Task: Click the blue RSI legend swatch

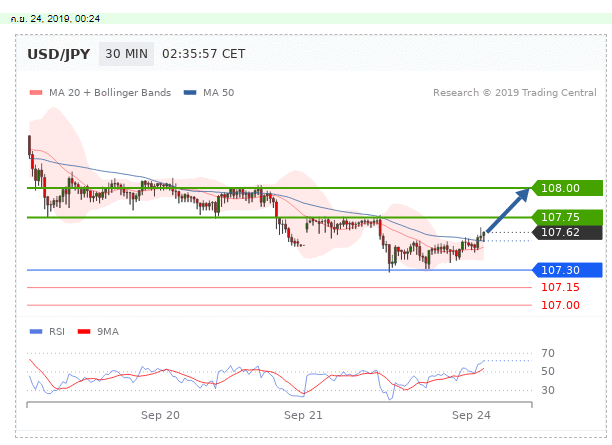Action: pyautogui.click(x=36, y=331)
